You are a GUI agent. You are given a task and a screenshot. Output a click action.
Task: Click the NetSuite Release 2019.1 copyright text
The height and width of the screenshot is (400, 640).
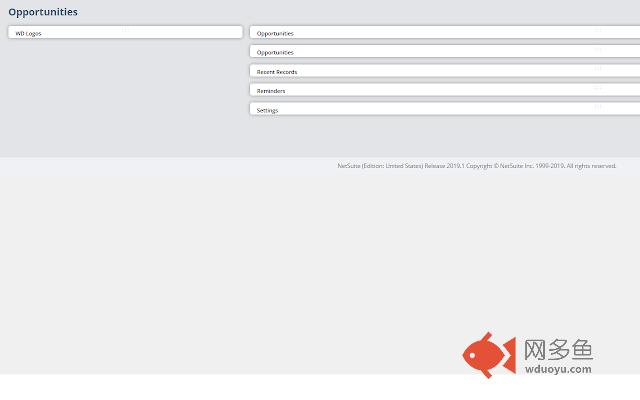tap(477, 166)
